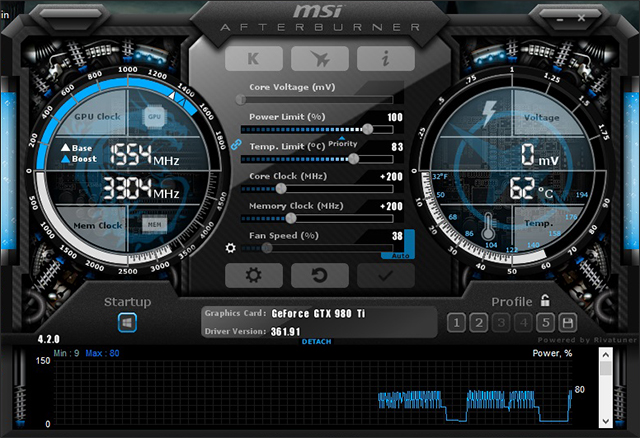This screenshot has width=640, height=438.
Task: Minimize the Afterburner window
Action: click(x=560, y=19)
